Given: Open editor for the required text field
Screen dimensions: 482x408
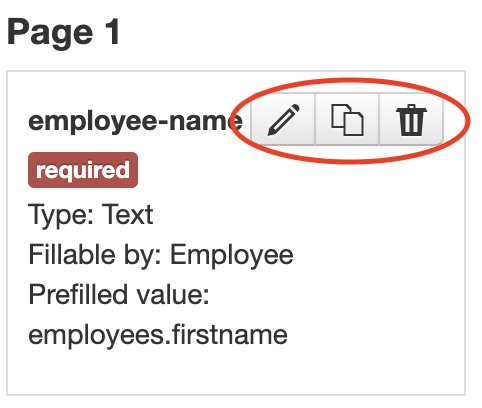Looking at the screenshot, I should point(283,119).
